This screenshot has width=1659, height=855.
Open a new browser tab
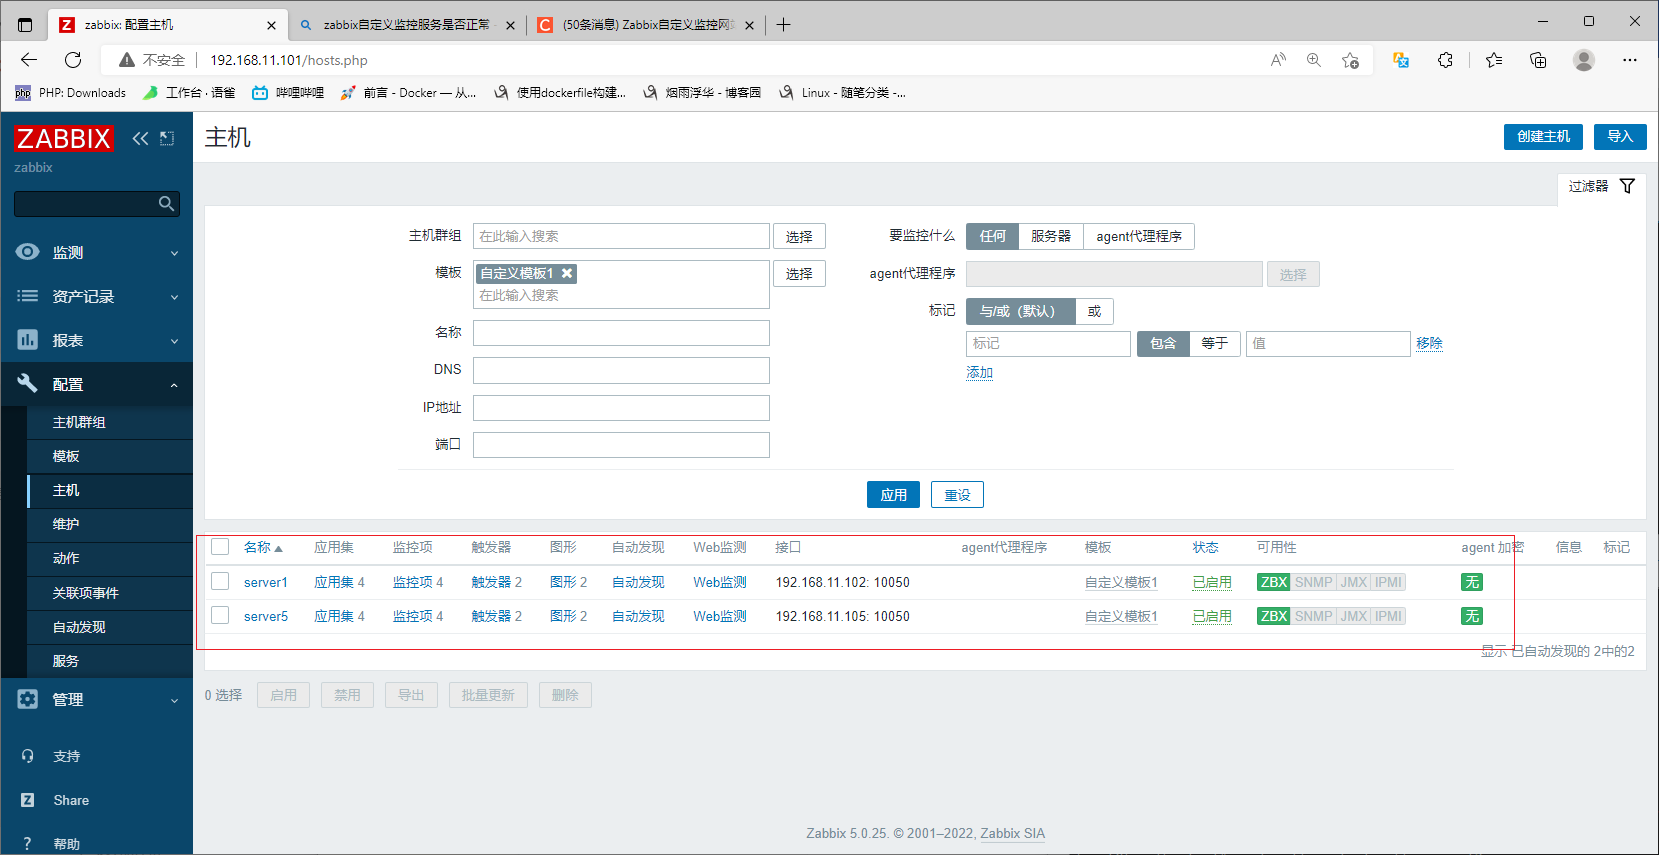[784, 25]
